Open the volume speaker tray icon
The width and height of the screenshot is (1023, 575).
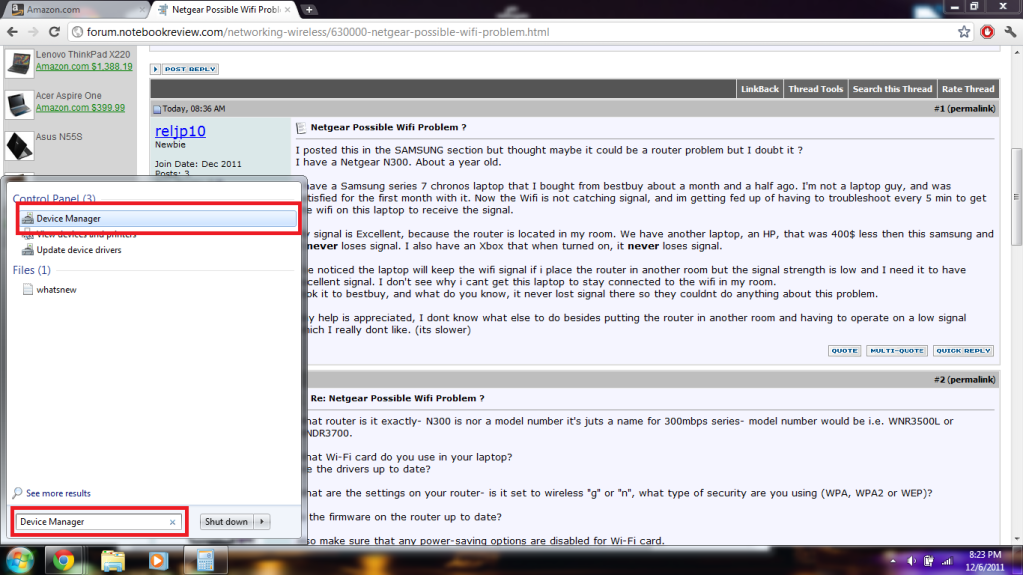point(911,561)
